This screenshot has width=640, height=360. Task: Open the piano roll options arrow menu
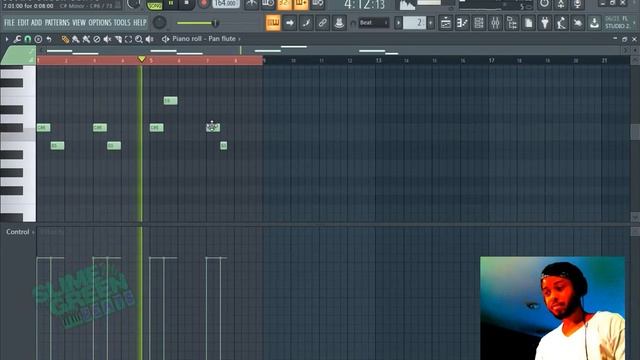(7, 39)
